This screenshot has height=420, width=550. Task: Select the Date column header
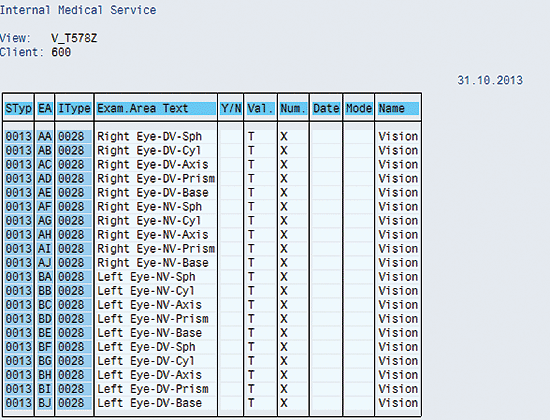click(x=326, y=108)
